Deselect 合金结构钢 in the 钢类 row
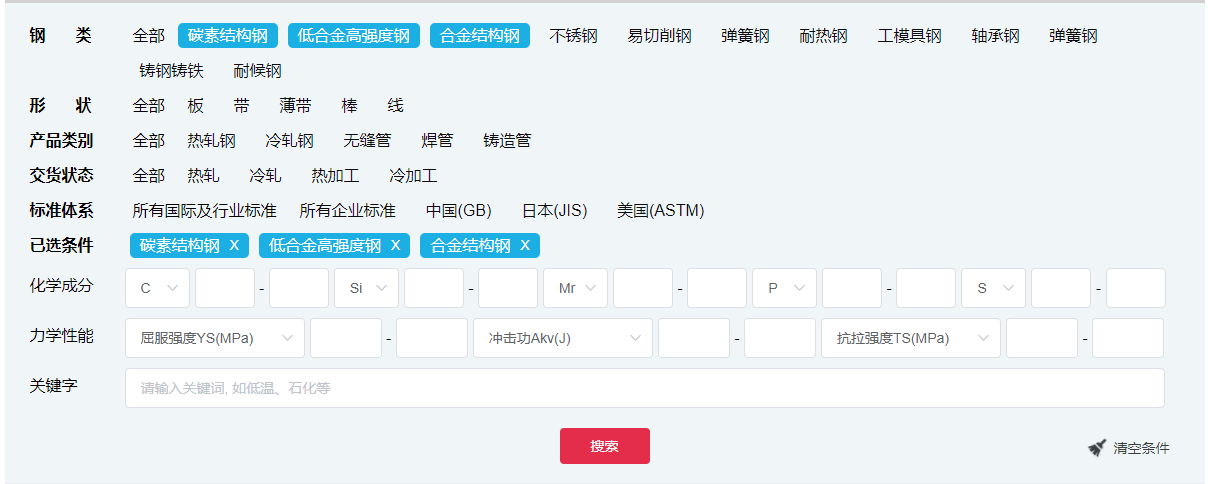The image size is (1208, 484). click(x=480, y=36)
